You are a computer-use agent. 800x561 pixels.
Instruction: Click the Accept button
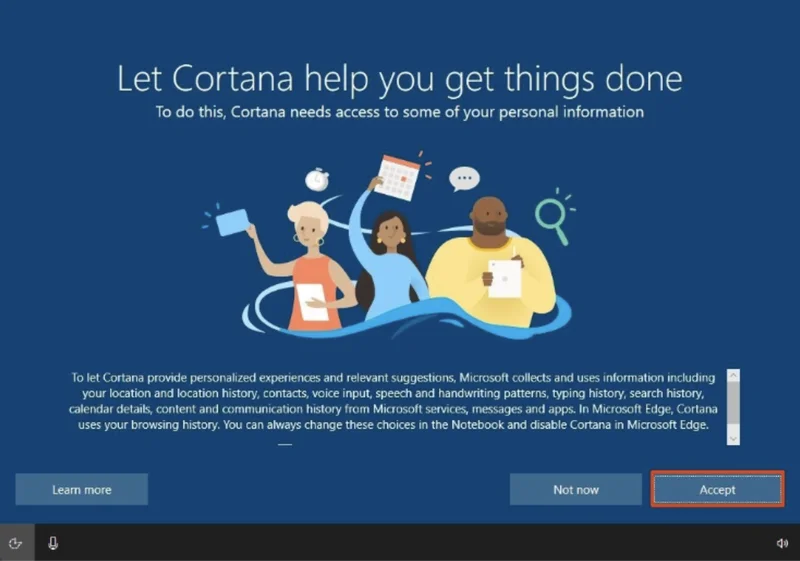[x=717, y=489]
